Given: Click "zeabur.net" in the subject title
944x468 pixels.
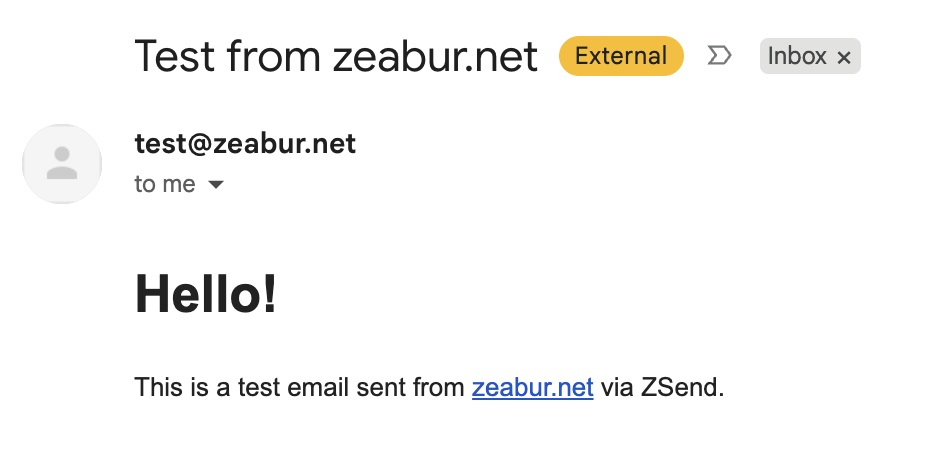Looking at the screenshot, I should [434, 56].
